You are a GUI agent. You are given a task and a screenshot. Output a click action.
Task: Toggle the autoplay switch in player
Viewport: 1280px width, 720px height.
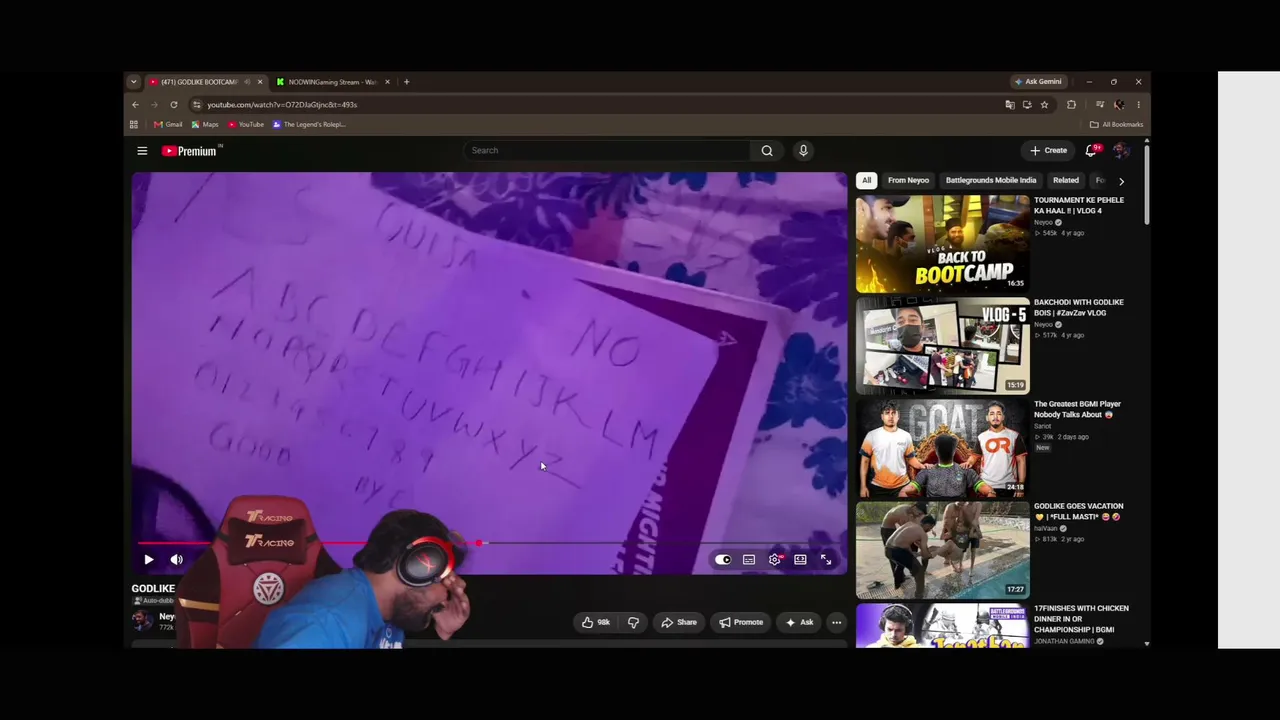[x=723, y=560]
